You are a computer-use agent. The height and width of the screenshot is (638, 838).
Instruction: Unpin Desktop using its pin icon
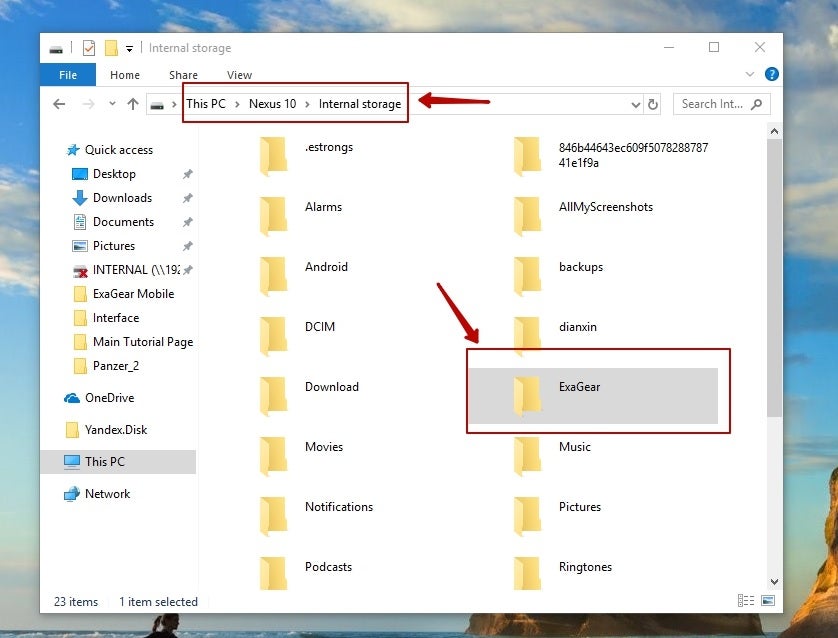click(x=188, y=174)
